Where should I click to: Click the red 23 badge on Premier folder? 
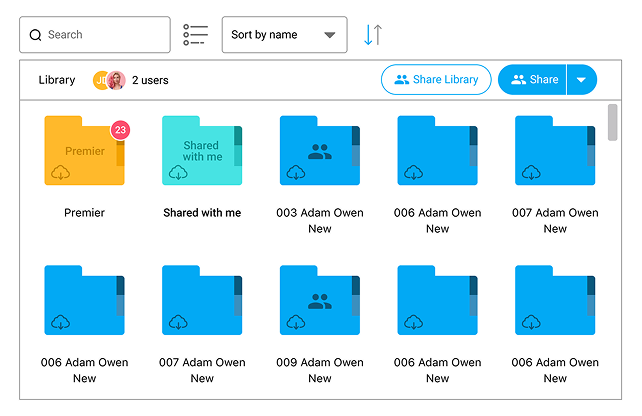(x=120, y=130)
